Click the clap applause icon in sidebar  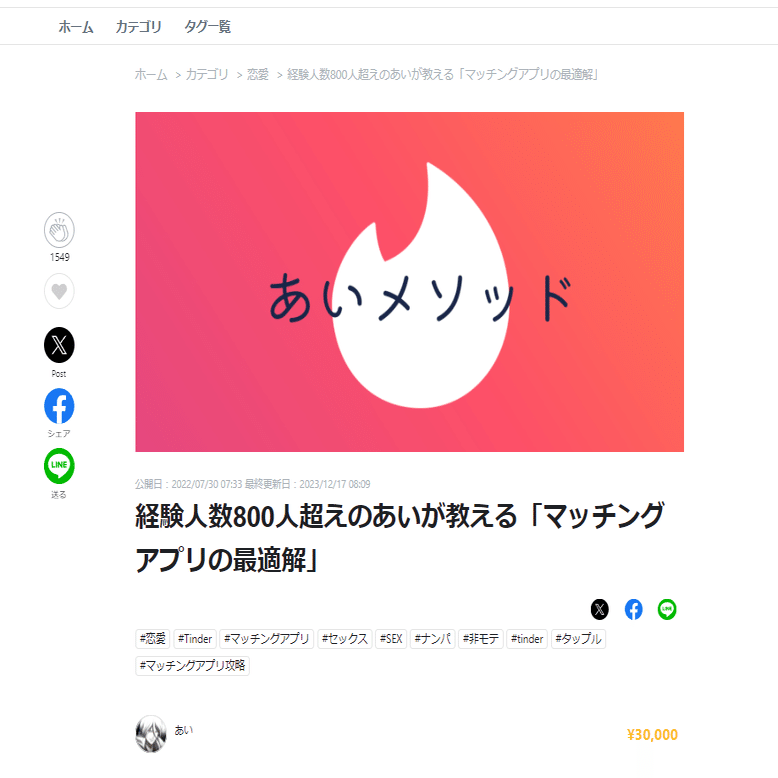click(x=59, y=230)
